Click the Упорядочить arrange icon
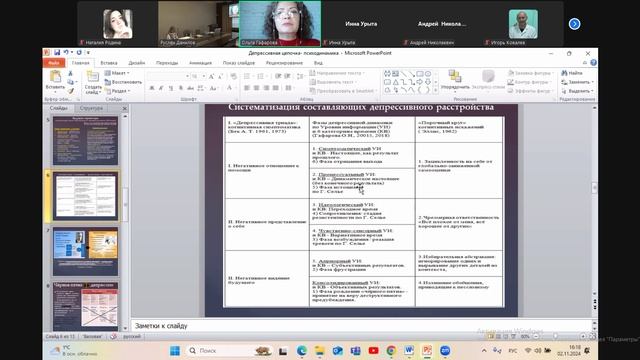 (x=455, y=76)
